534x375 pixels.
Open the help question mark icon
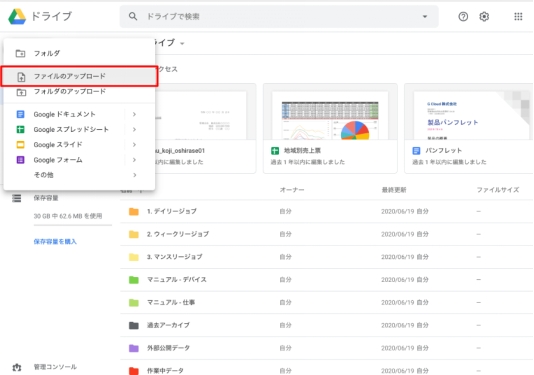(463, 16)
